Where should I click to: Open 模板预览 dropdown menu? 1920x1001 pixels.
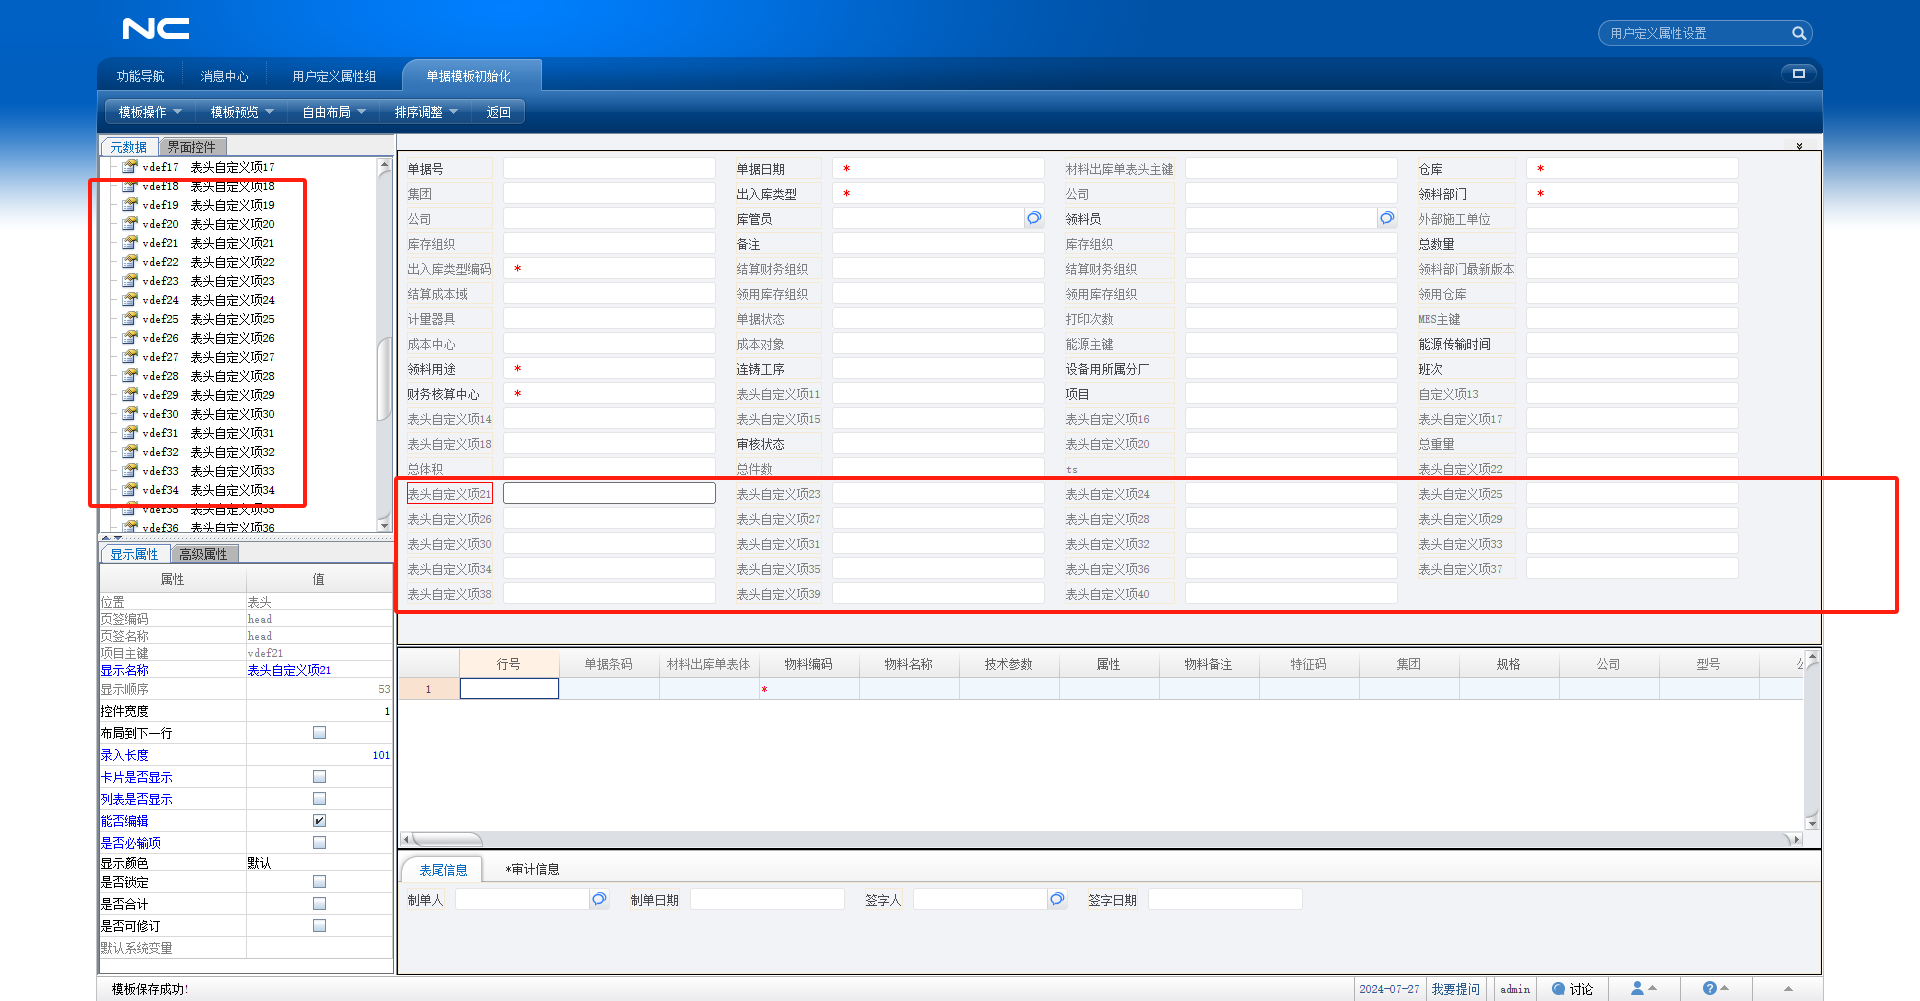coord(242,112)
